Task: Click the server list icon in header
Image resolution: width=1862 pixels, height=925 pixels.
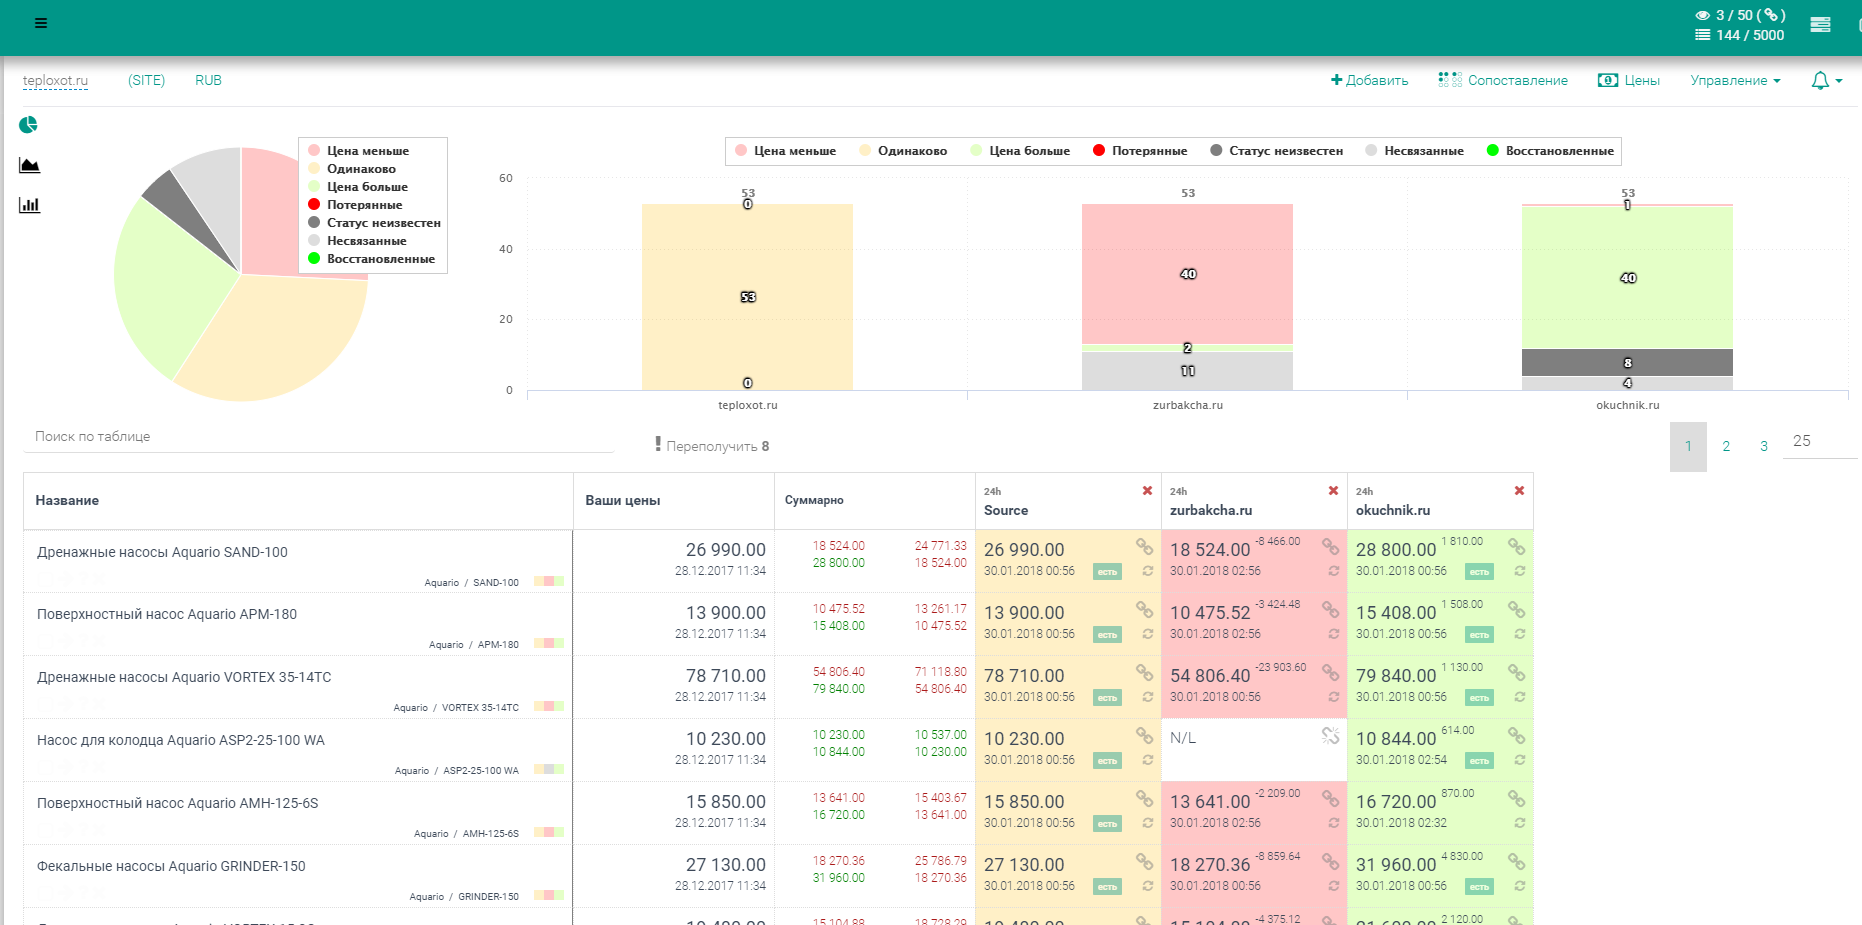Action: coord(1820,25)
